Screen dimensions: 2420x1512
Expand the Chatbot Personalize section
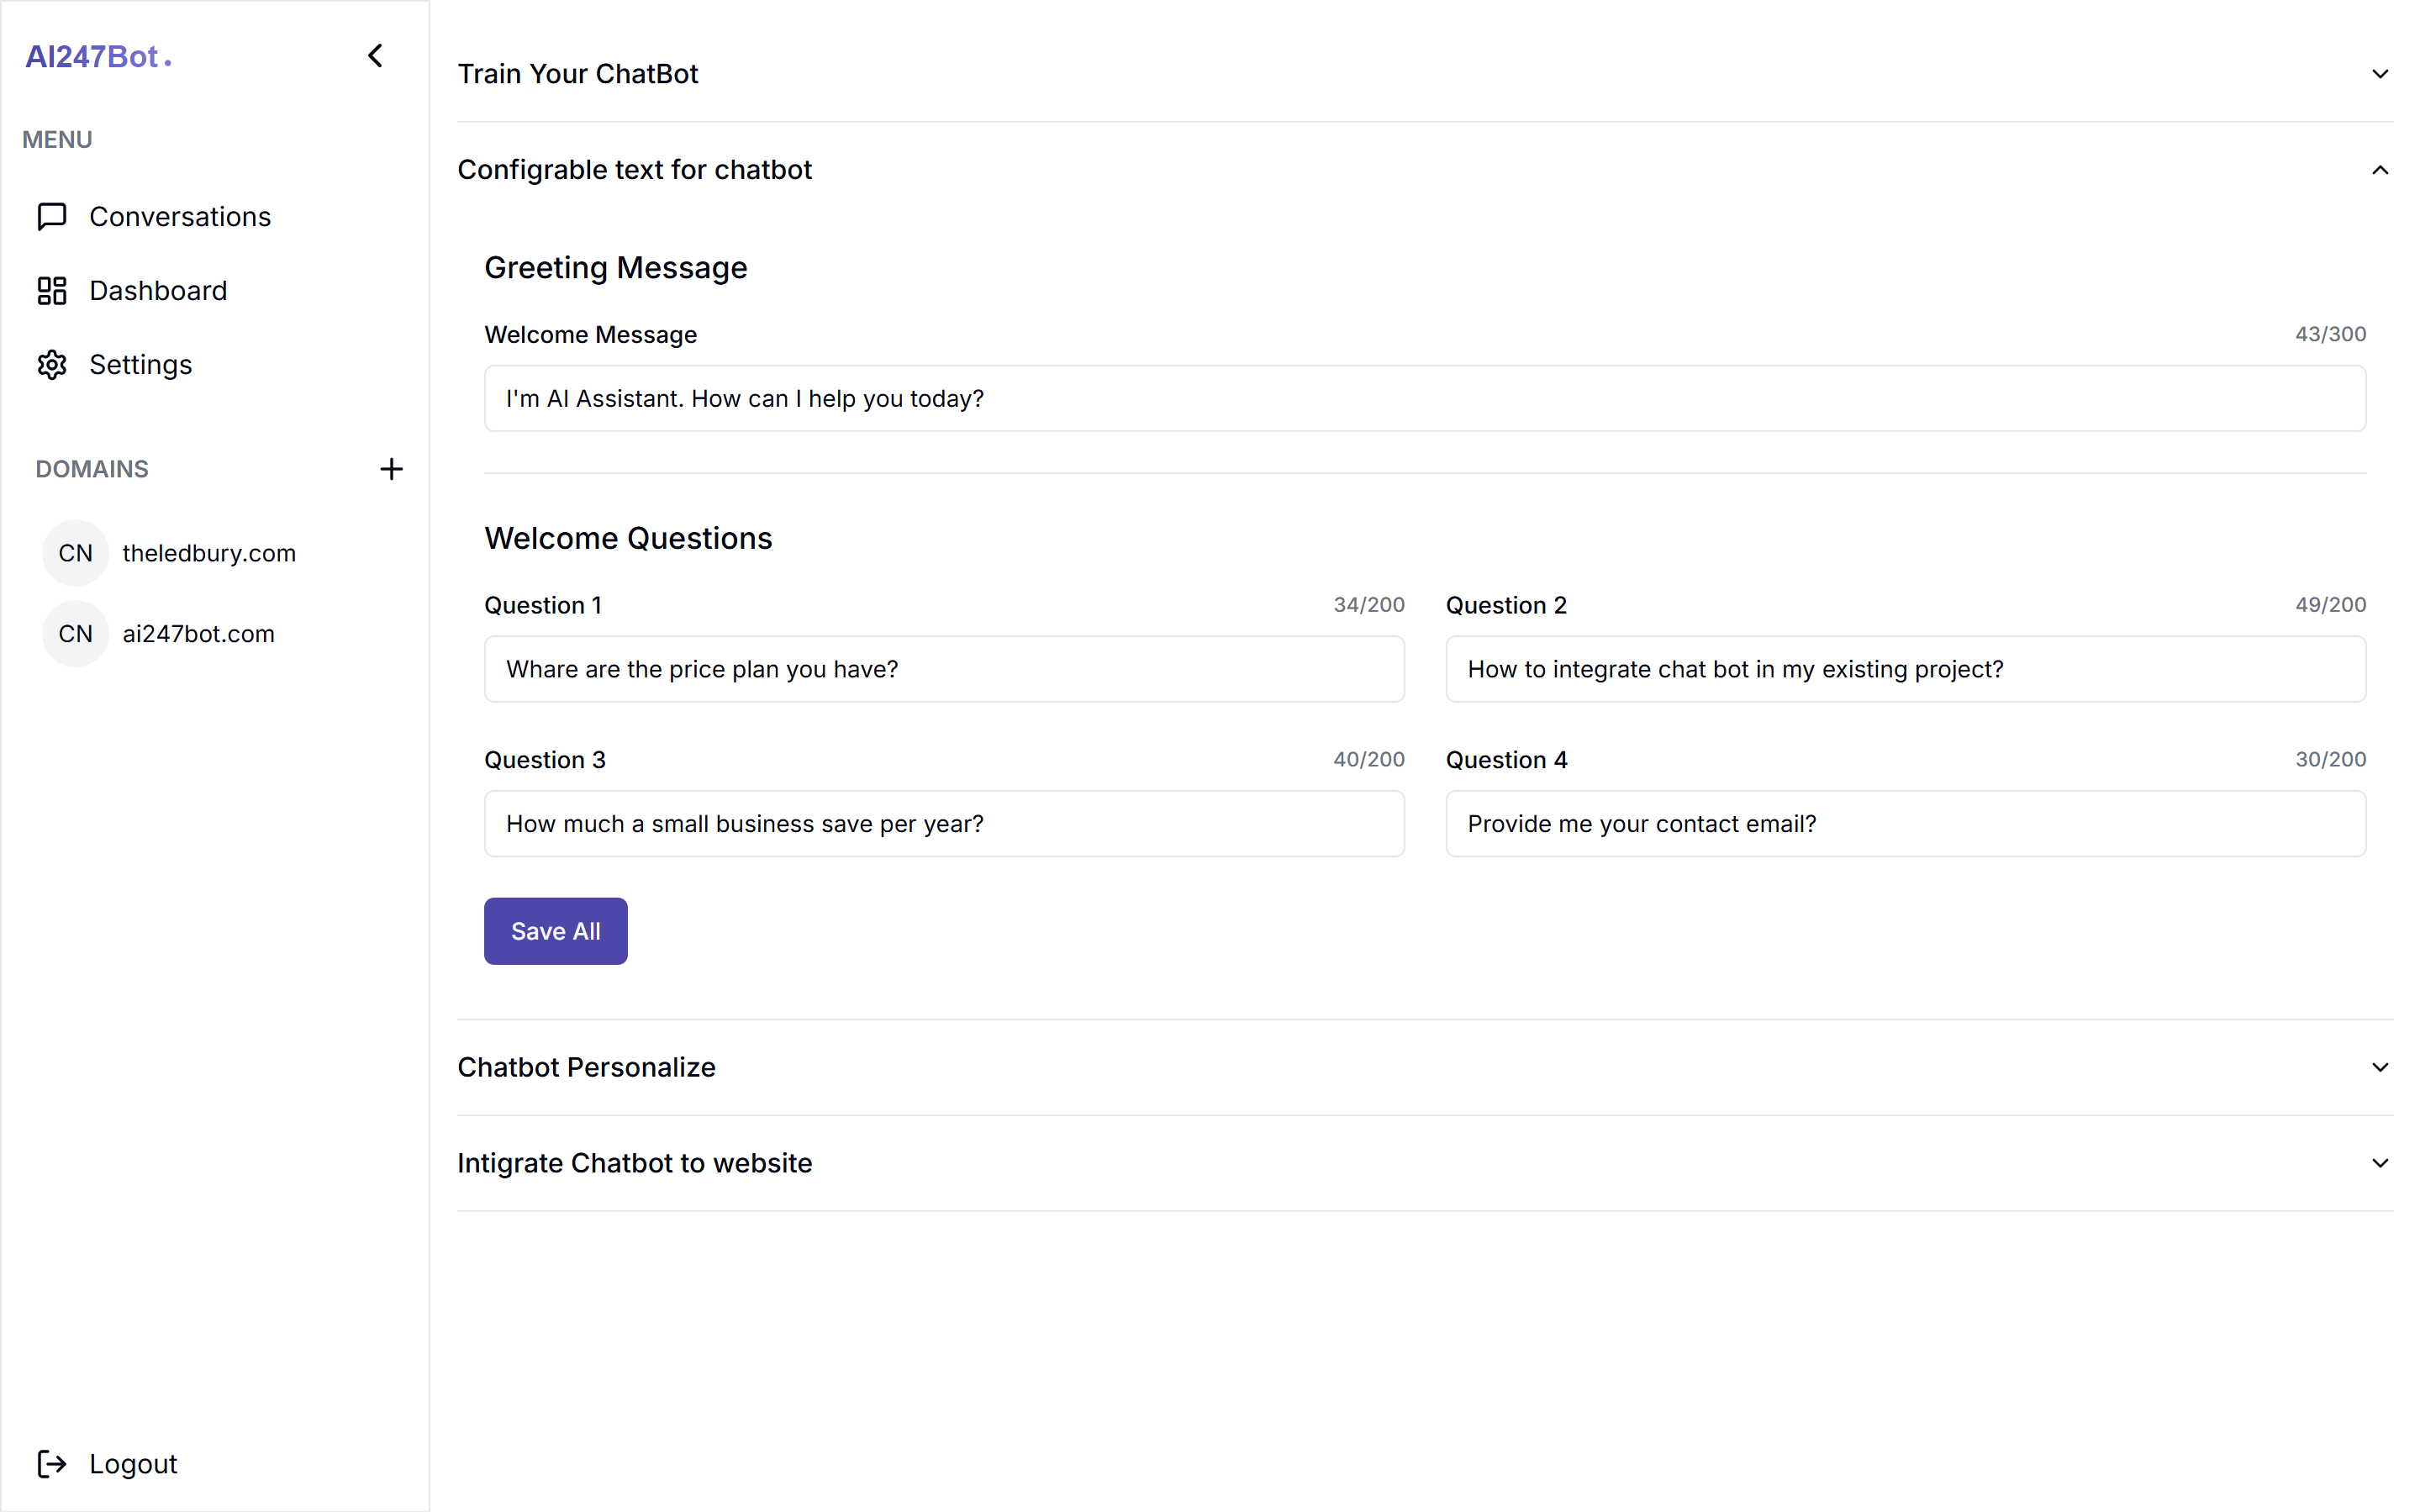click(x=2379, y=1067)
